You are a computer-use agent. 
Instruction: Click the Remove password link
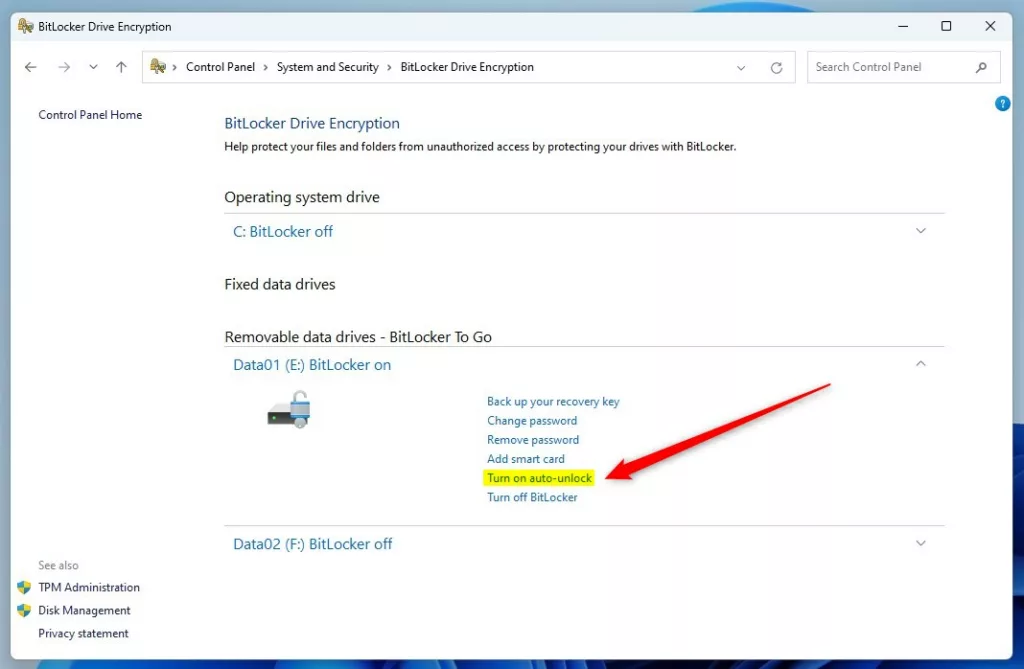[x=532, y=439]
